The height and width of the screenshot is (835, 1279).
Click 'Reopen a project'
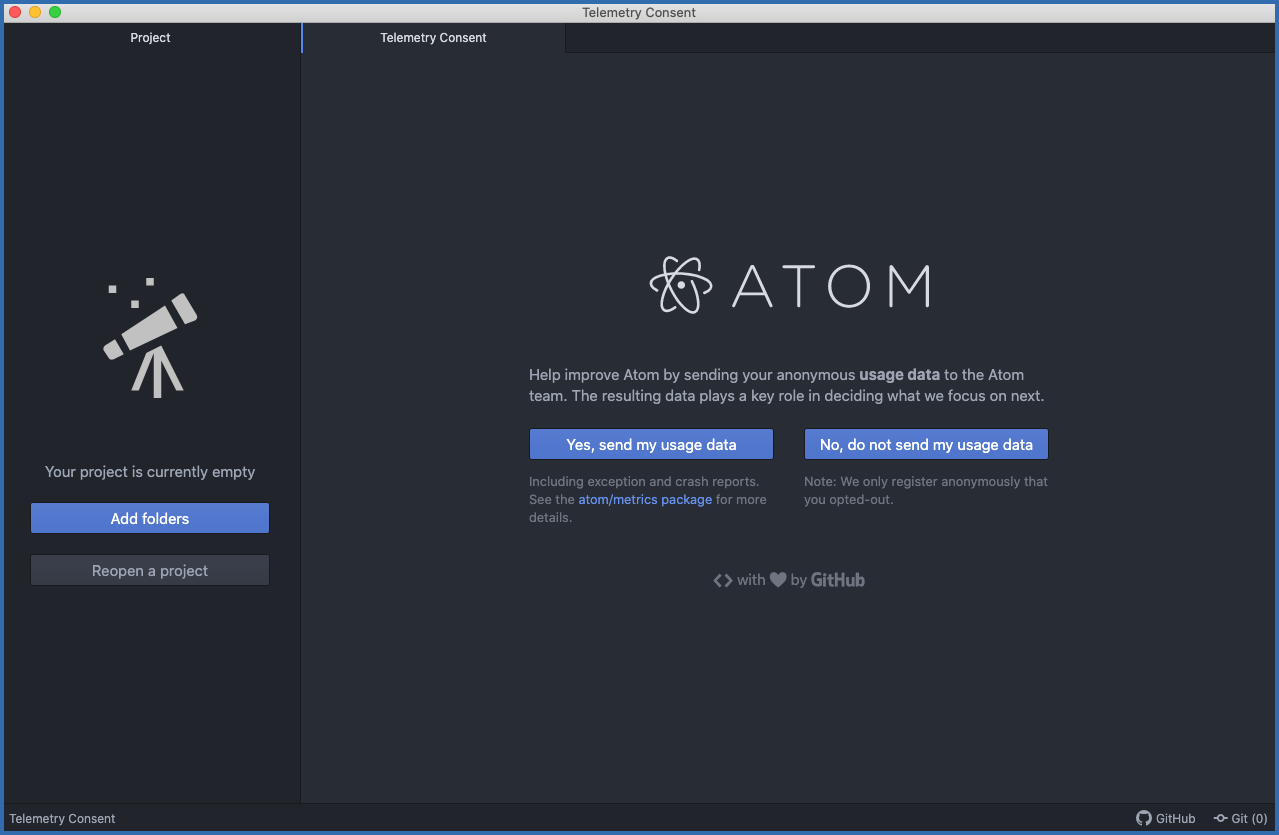tap(149, 570)
